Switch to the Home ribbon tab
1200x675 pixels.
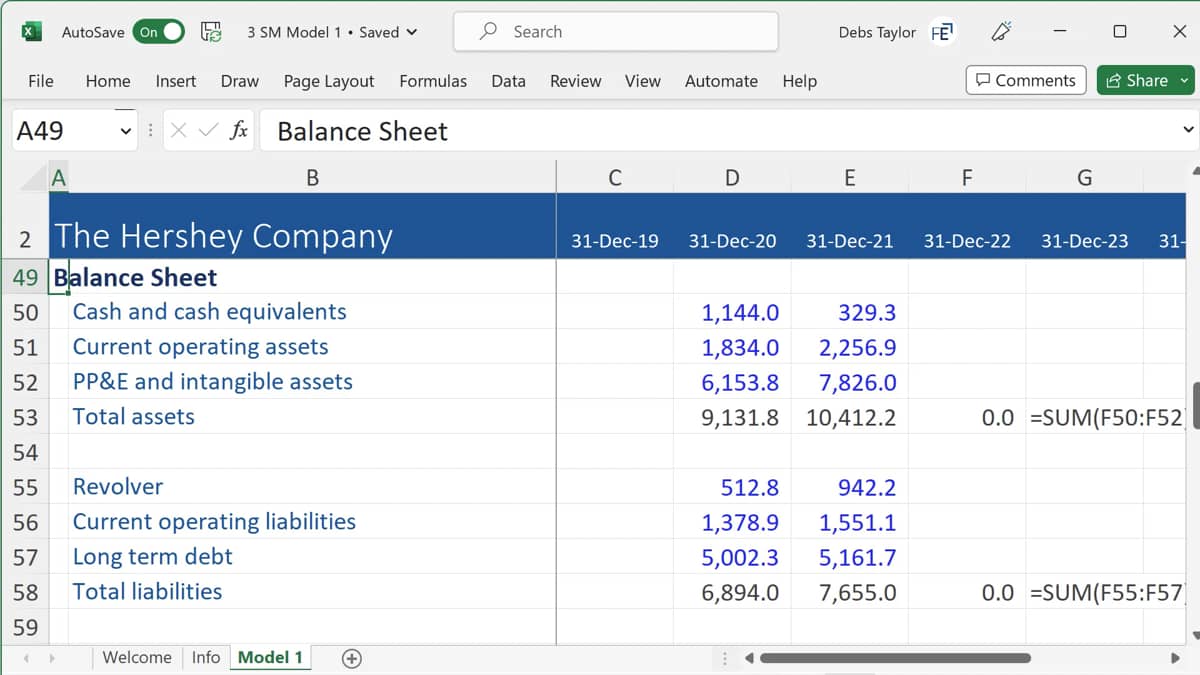pyautogui.click(x=108, y=81)
